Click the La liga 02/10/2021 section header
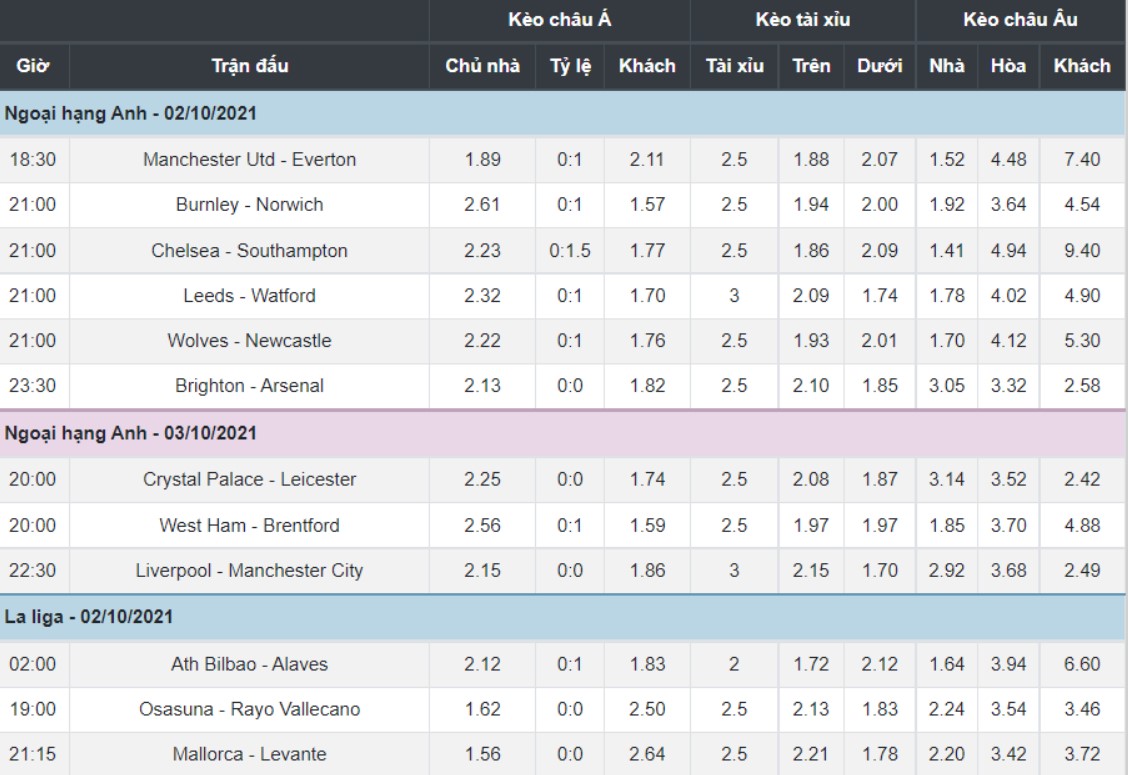 tap(563, 617)
